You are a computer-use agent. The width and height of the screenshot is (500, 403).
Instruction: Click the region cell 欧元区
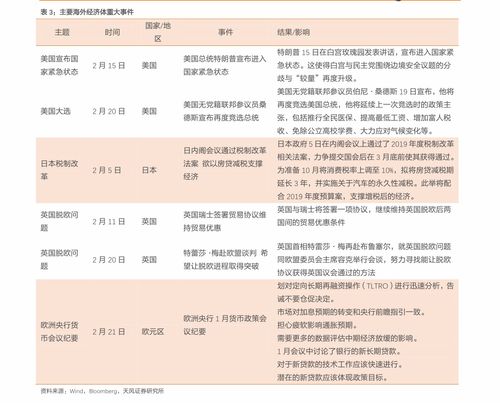click(x=153, y=332)
